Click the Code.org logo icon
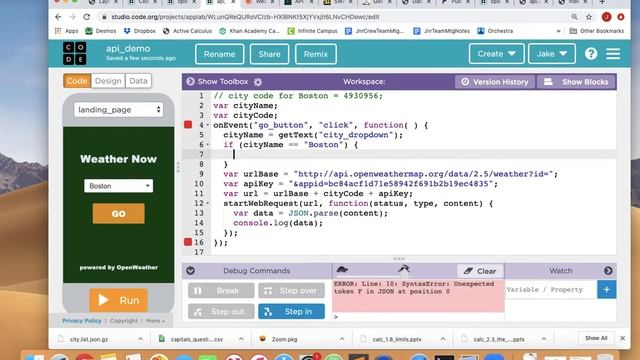This screenshot has height=360, width=640. coord(75,53)
